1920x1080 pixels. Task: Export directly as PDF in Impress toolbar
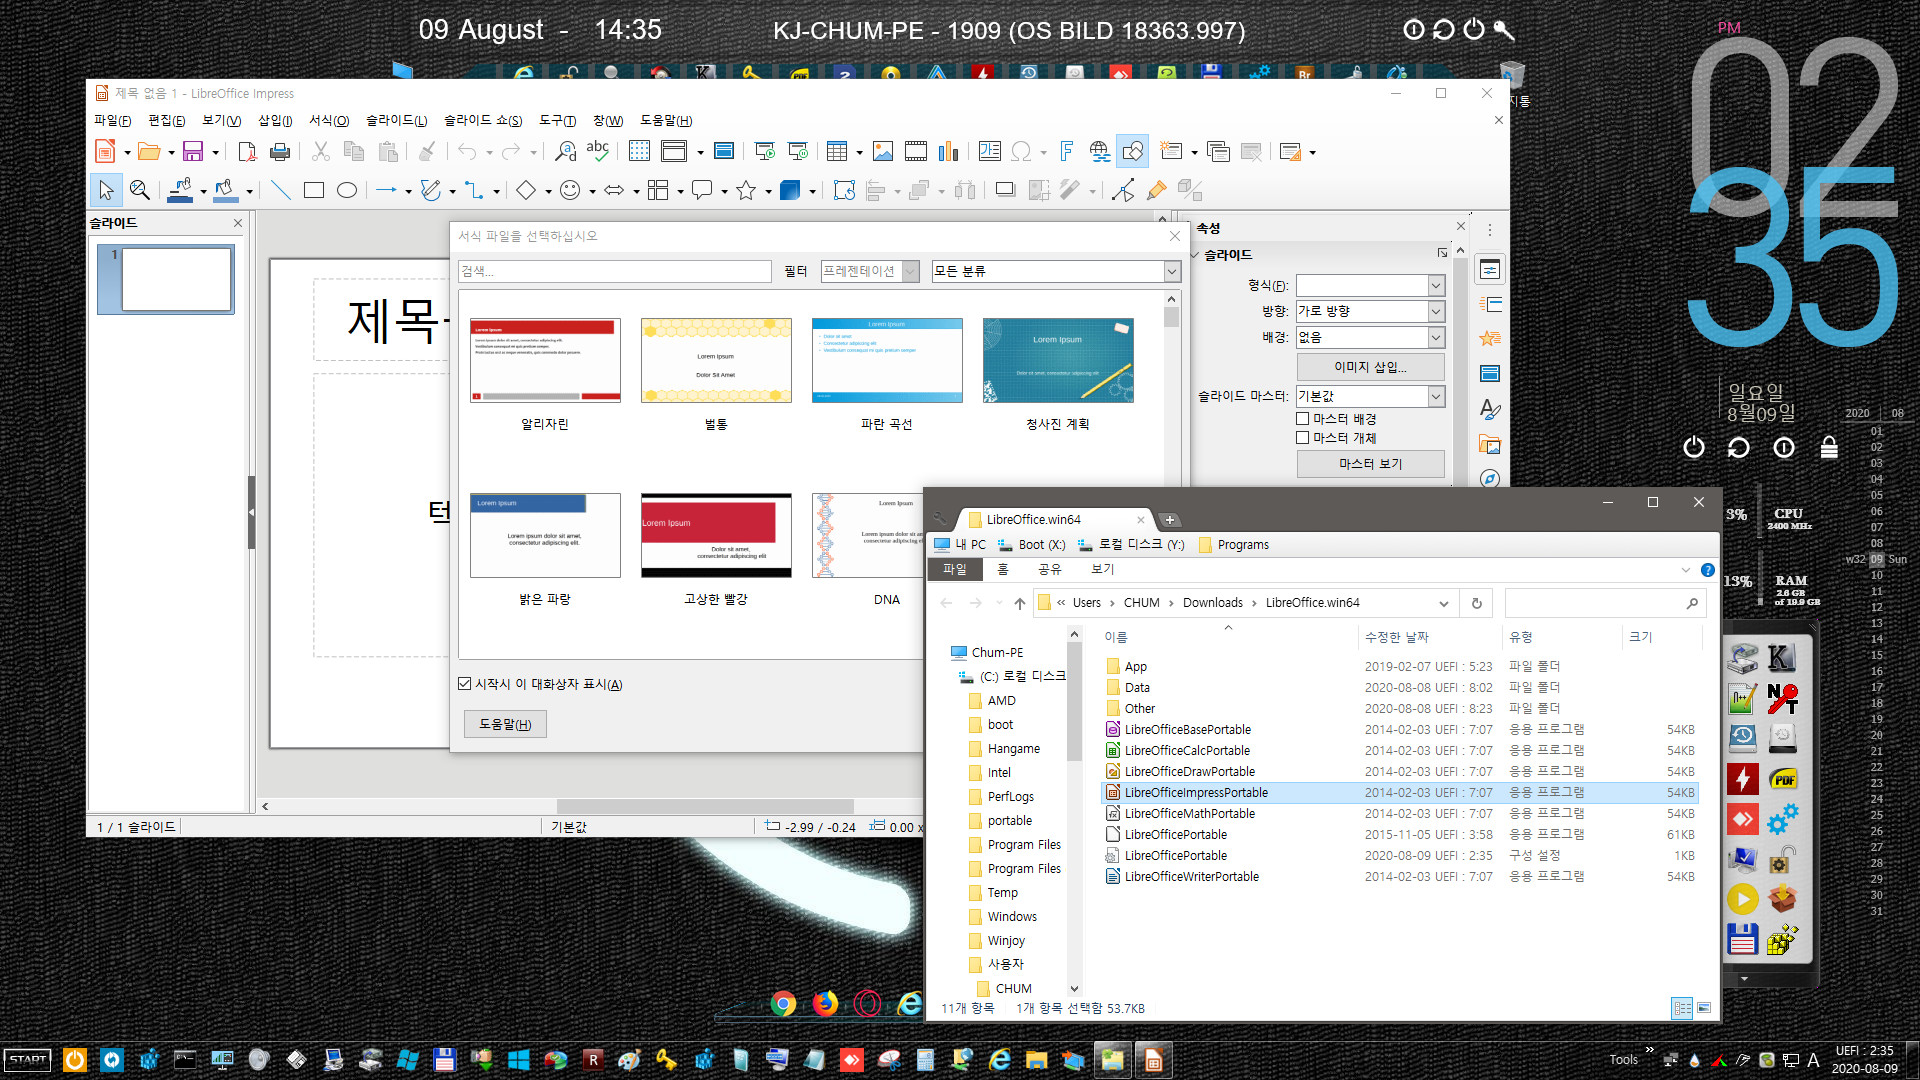point(247,151)
